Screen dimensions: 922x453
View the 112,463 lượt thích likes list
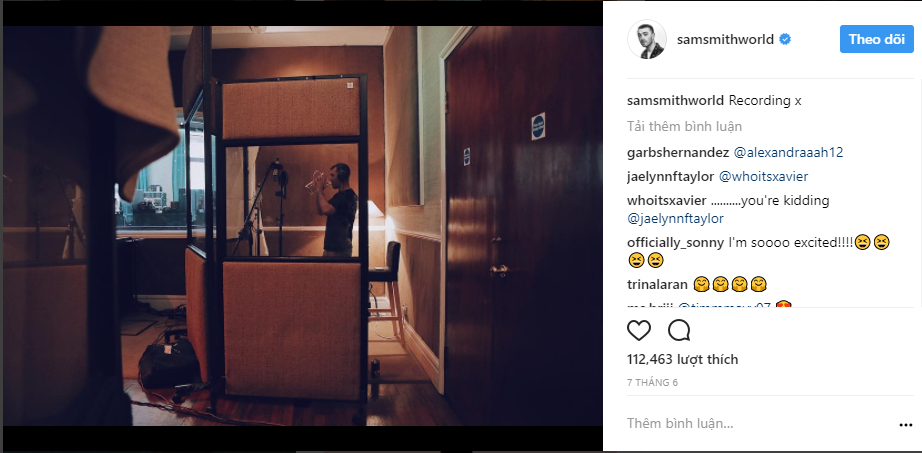coord(683,359)
